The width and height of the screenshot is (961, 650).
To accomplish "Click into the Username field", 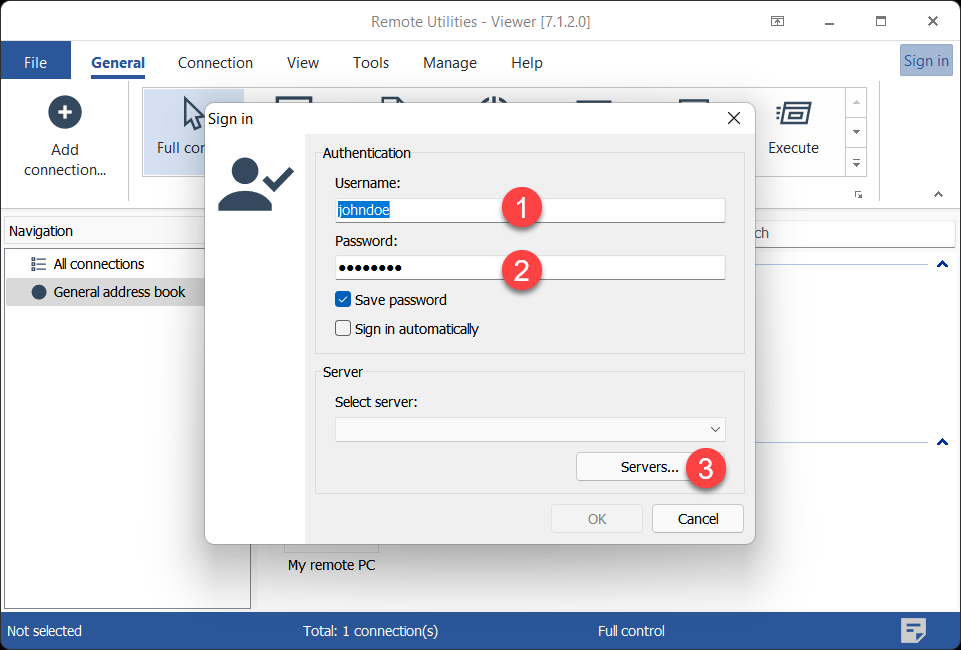I will coord(529,210).
